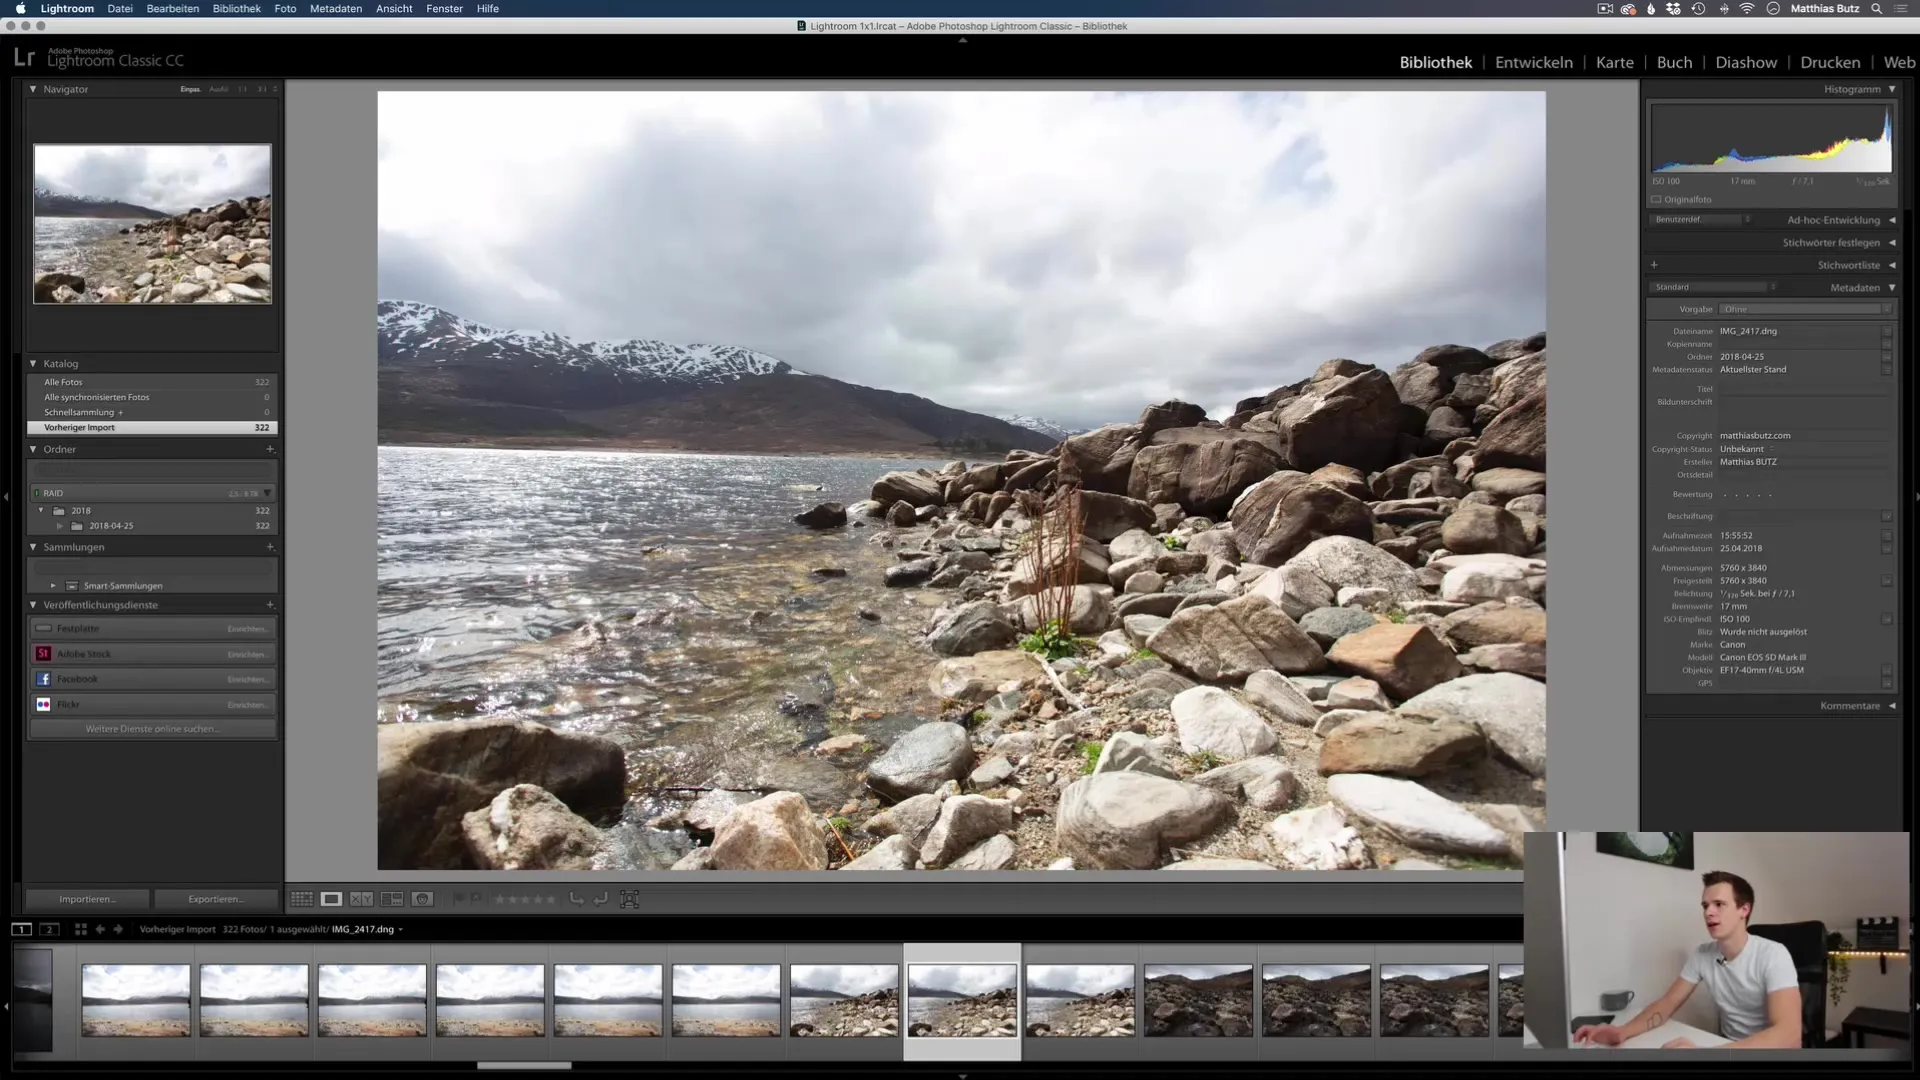Flag photo as rejected
The height and width of the screenshot is (1080, 1920).
point(476,899)
